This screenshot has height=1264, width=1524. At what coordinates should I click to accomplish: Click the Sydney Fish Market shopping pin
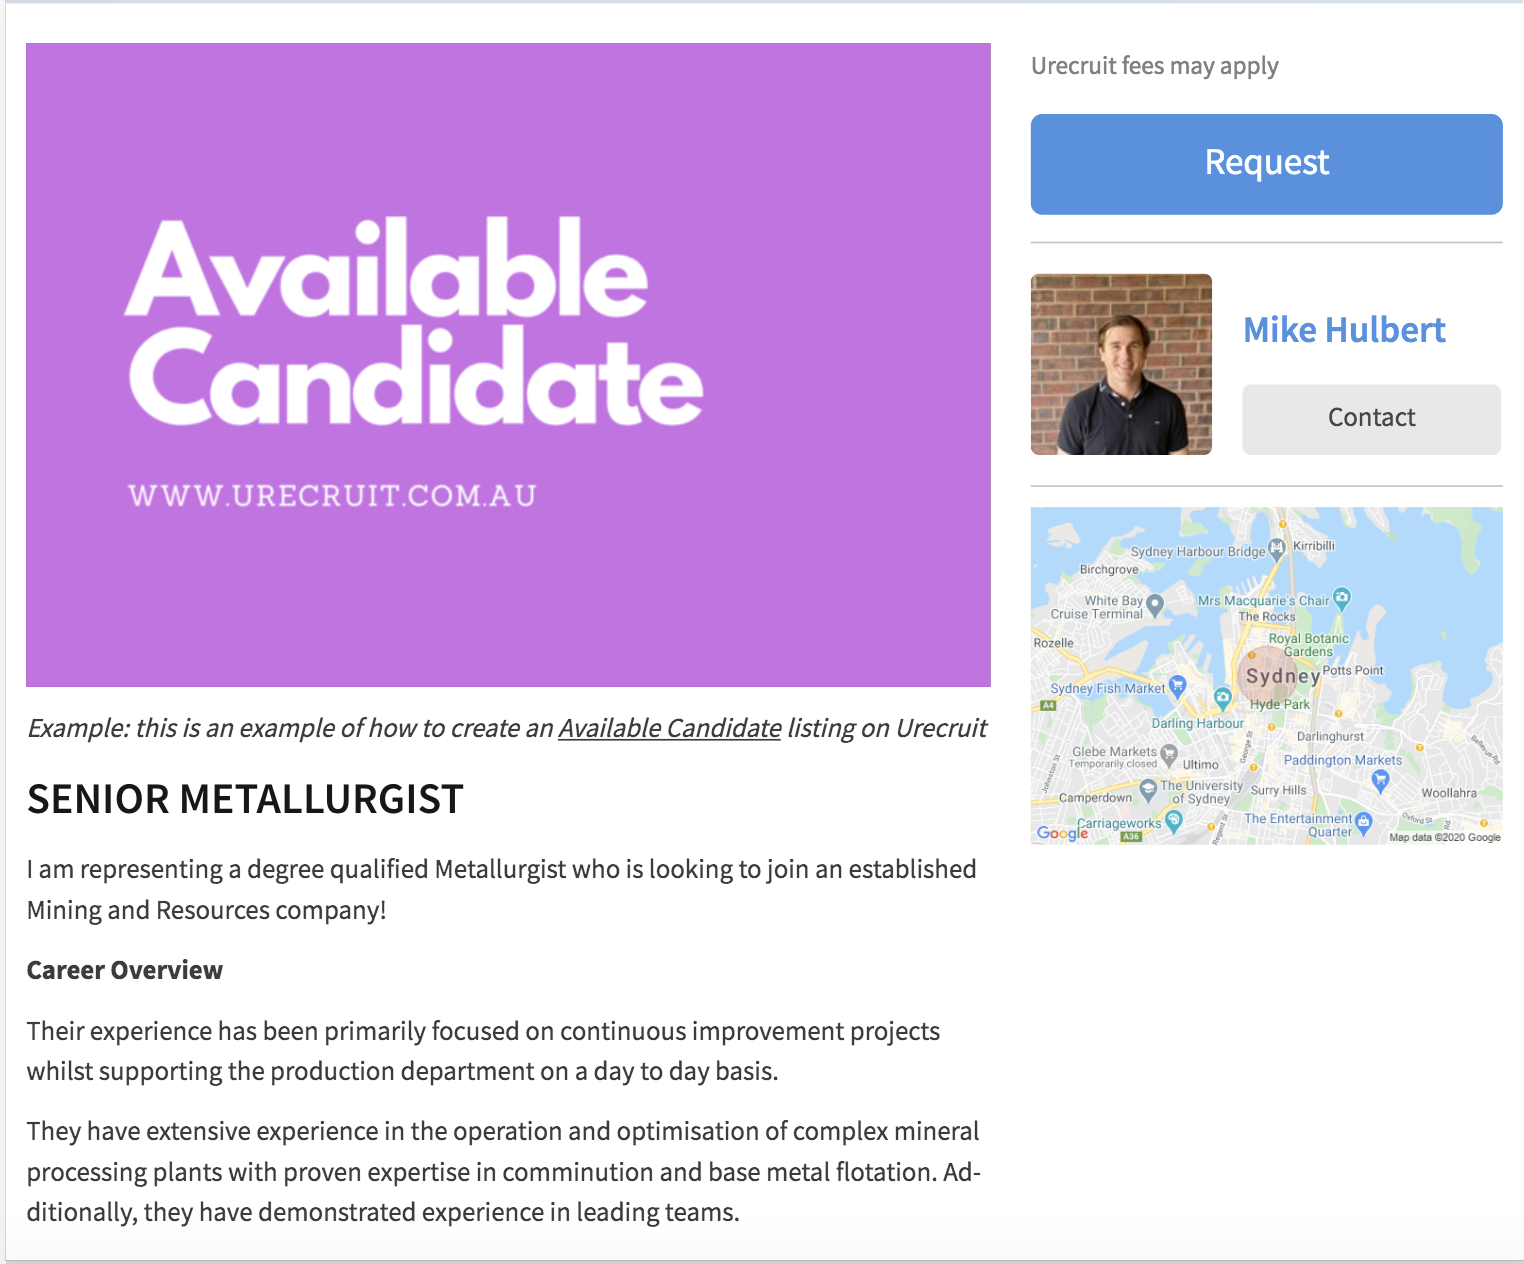[x=1176, y=684]
